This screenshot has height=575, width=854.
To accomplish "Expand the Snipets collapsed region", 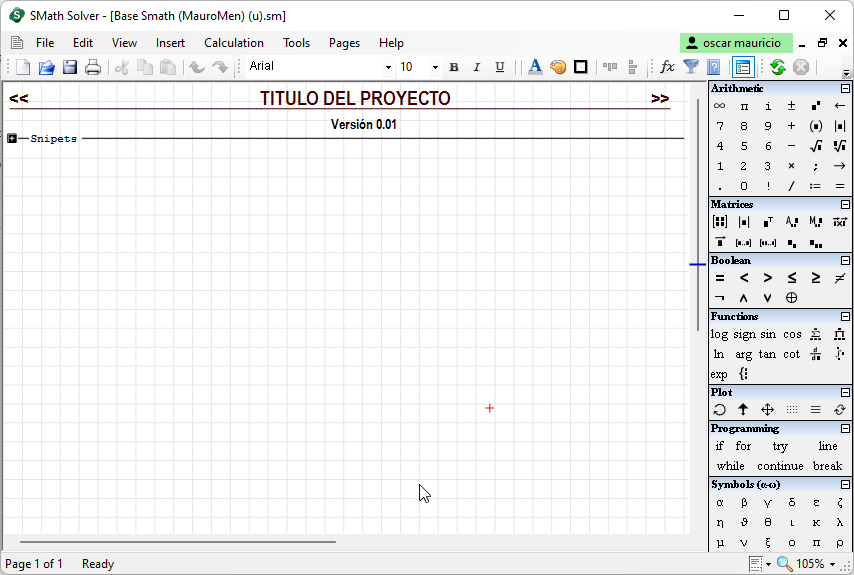I will 12,138.
